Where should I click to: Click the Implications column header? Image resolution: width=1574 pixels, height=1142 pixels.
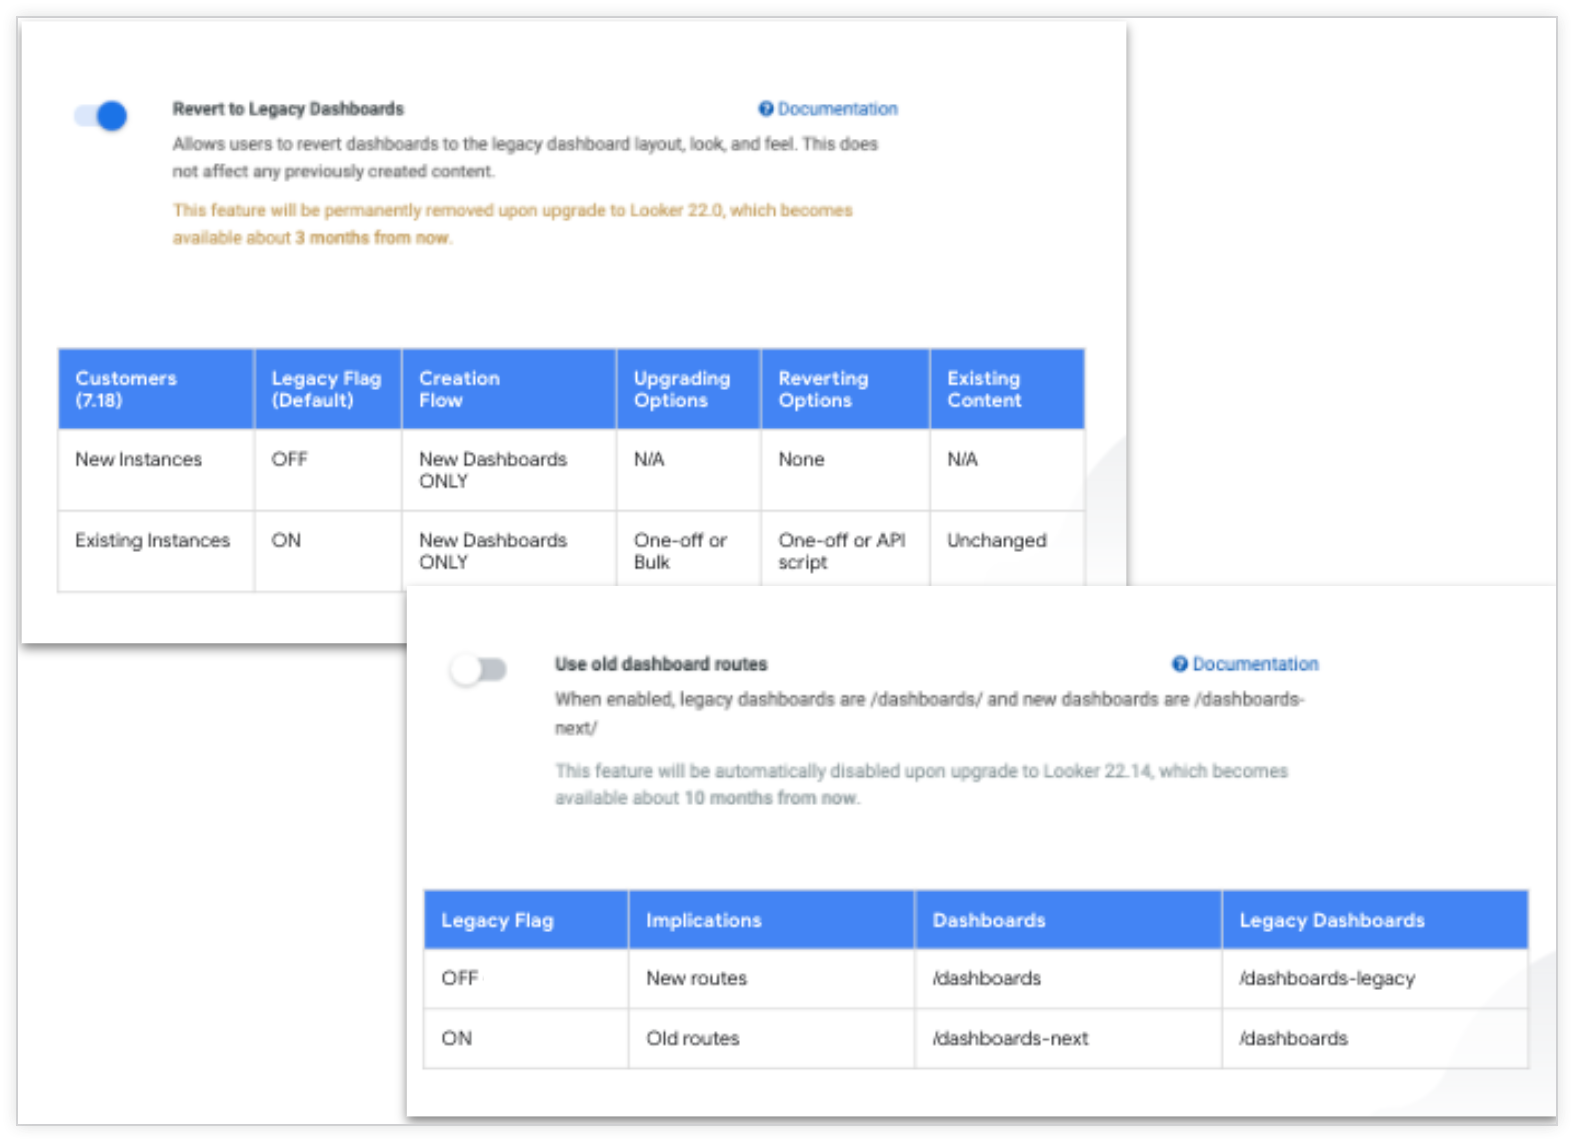[703, 920]
